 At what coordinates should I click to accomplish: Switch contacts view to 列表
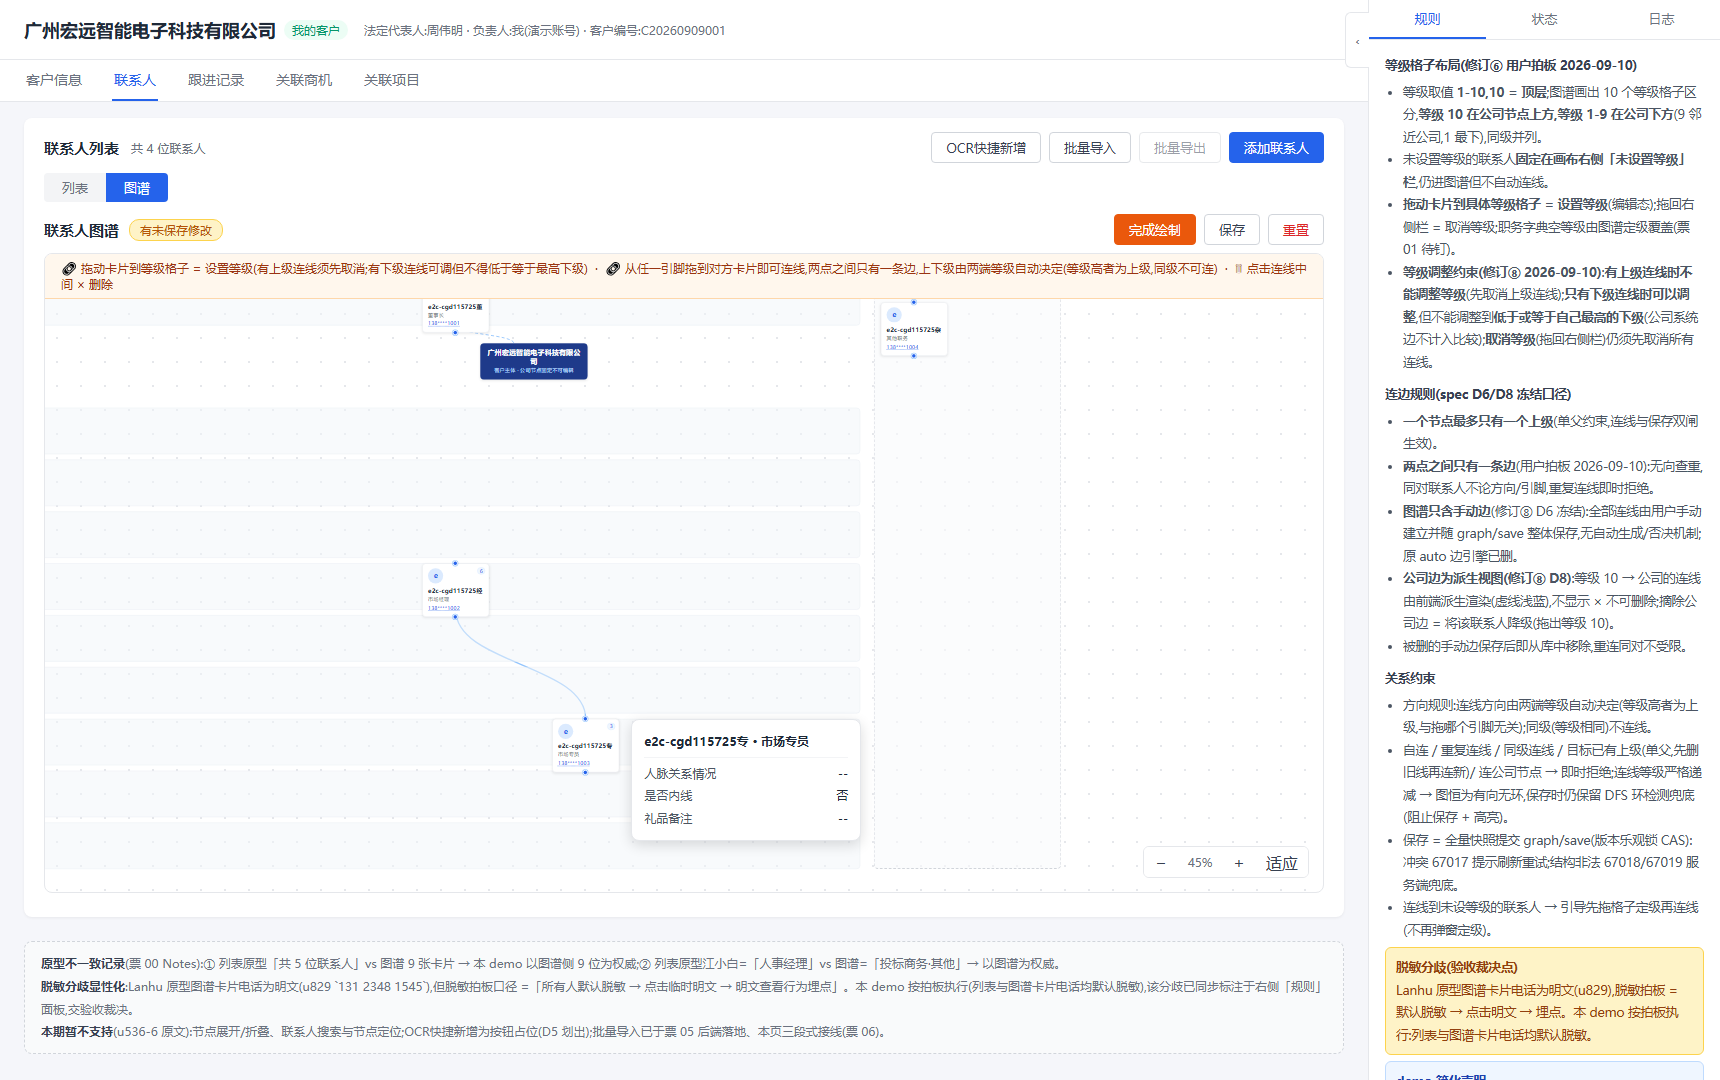coord(75,188)
